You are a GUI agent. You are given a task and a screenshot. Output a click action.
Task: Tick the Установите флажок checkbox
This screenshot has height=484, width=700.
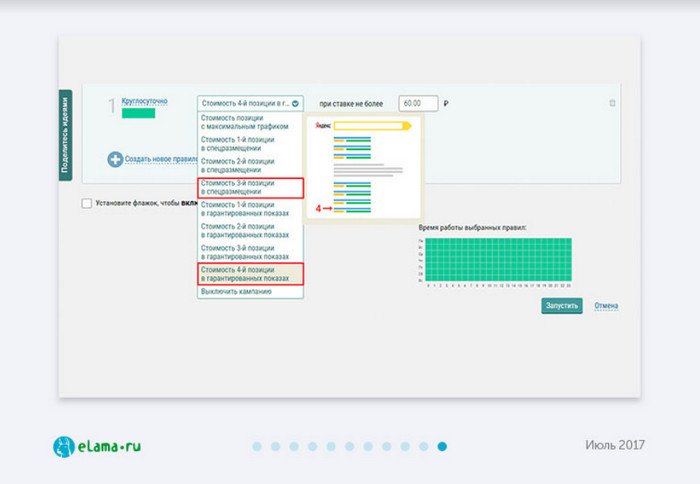87,204
